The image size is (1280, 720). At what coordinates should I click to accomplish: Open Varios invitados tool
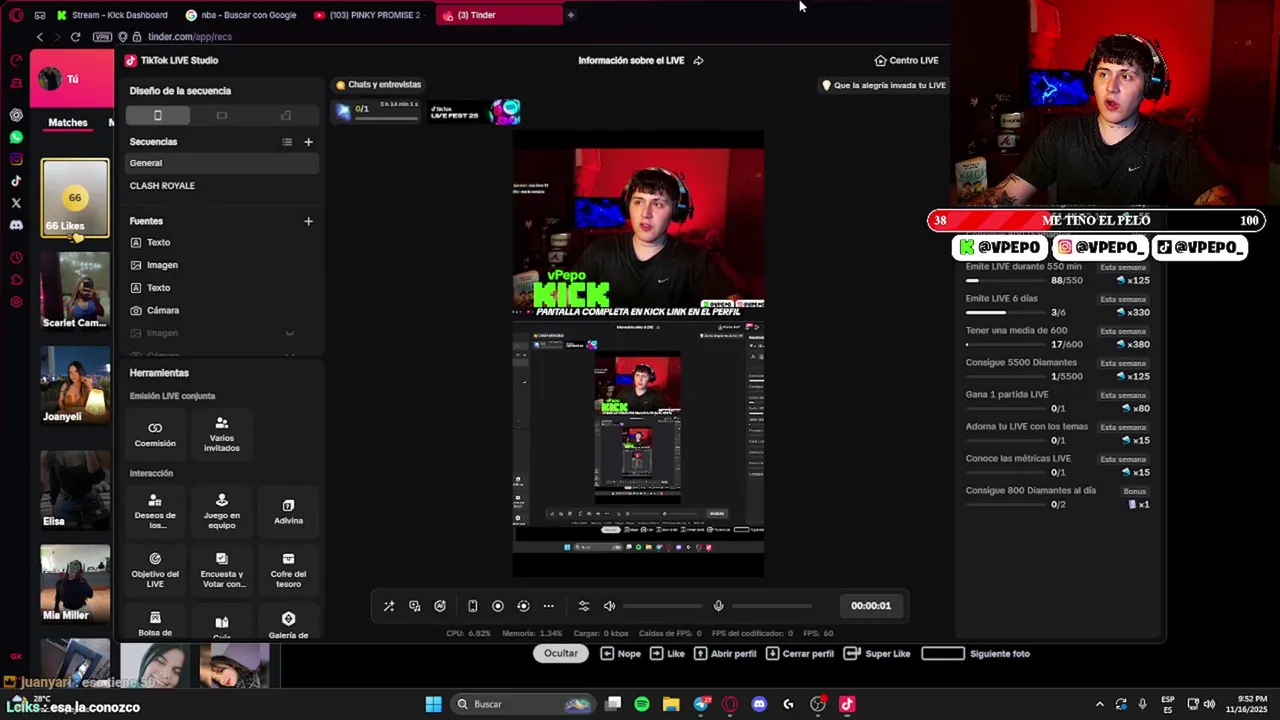[x=222, y=434]
